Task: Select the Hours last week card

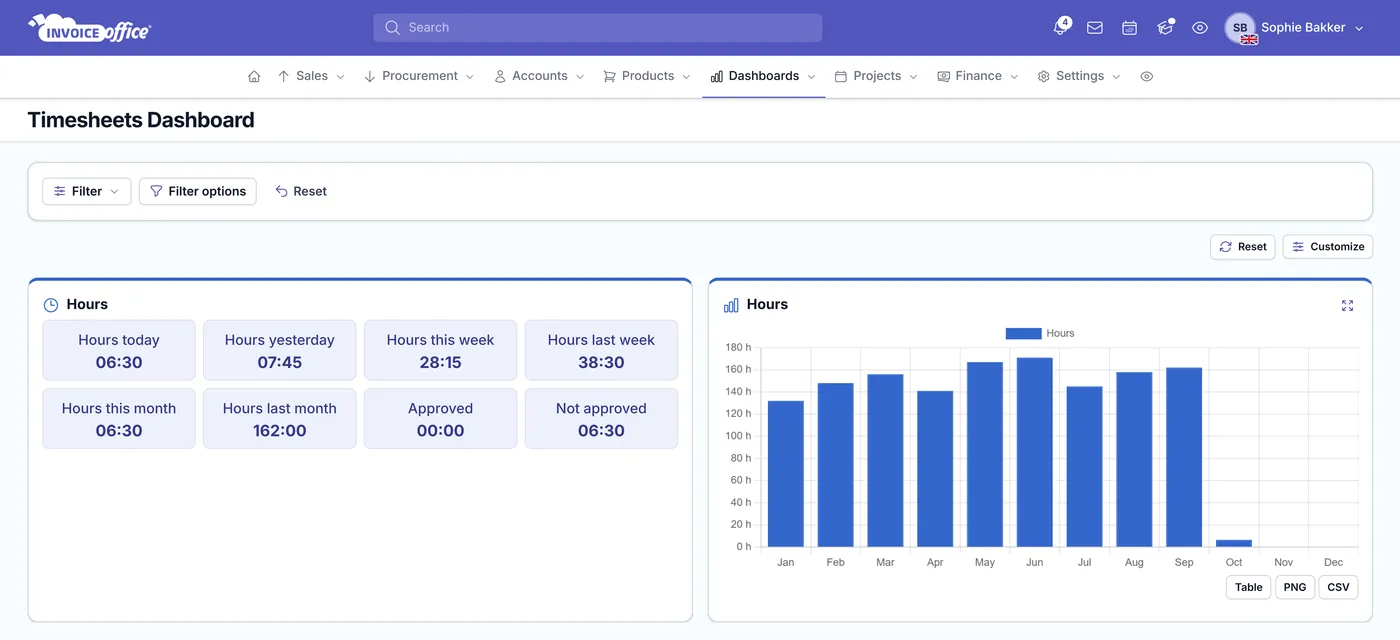Action: (601, 351)
